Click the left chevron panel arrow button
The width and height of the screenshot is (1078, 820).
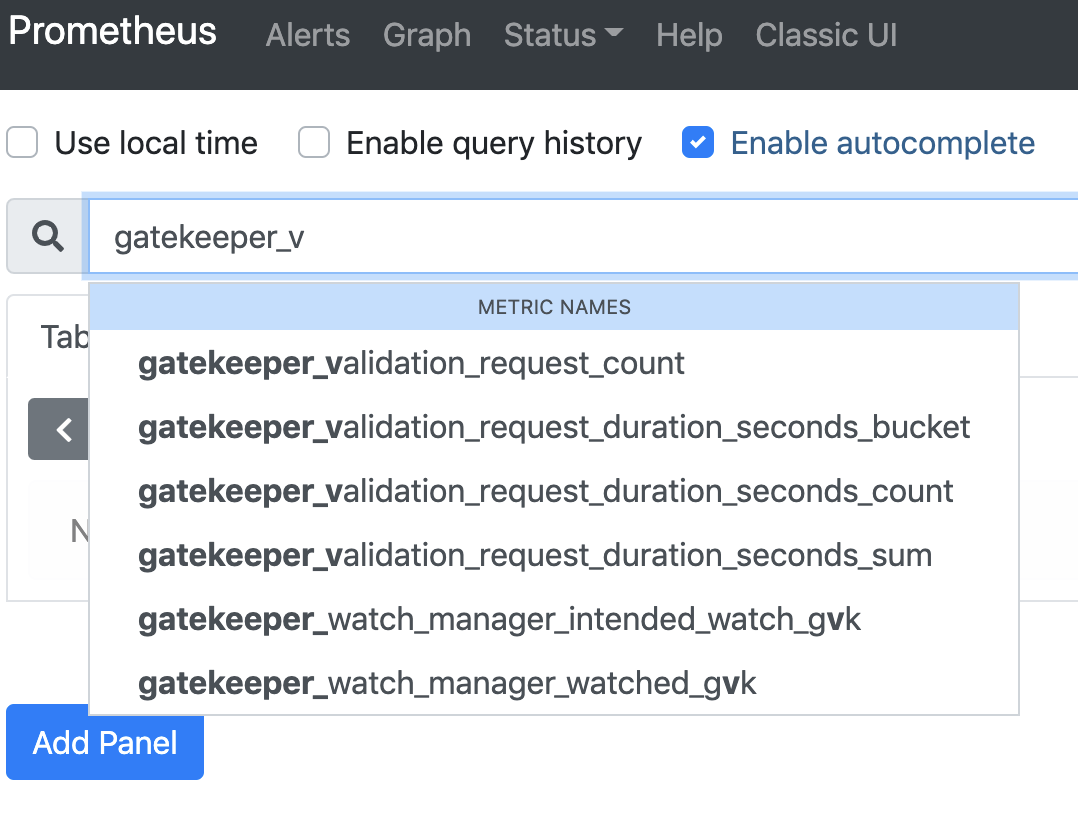pos(60,429)
